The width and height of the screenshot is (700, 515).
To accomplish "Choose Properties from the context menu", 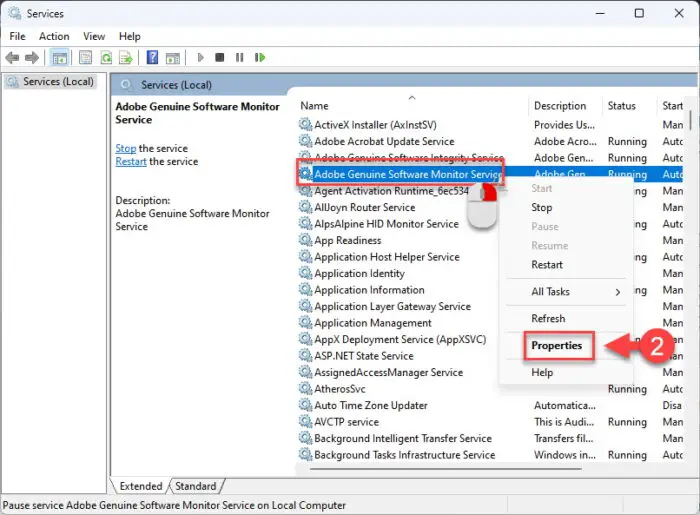I will pyautogui.click(x=557, y=346).
